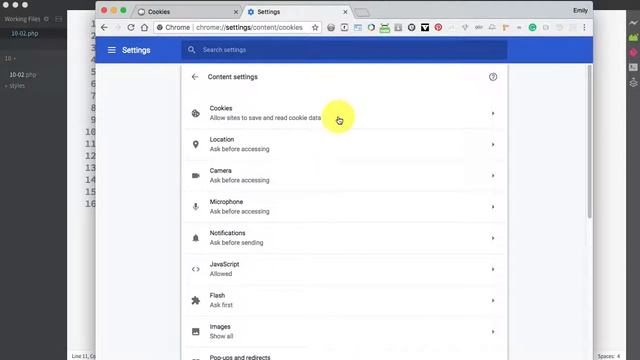
Task: Open 10-02.php under Working Files
Action: (x=24, y=33)
